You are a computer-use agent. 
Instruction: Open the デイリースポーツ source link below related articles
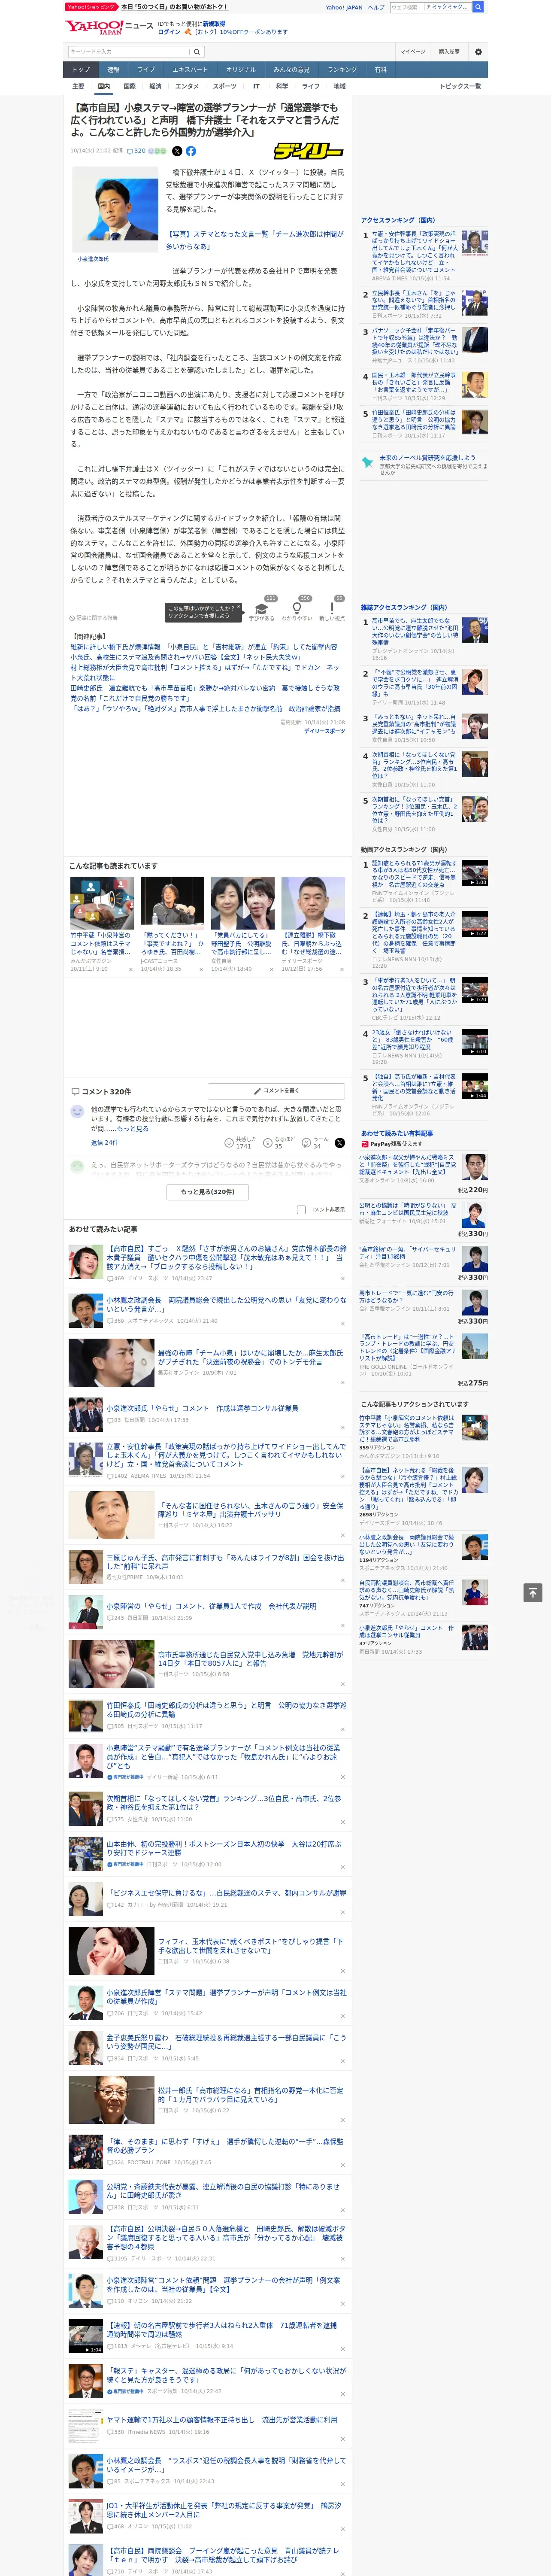click(324, 731)
